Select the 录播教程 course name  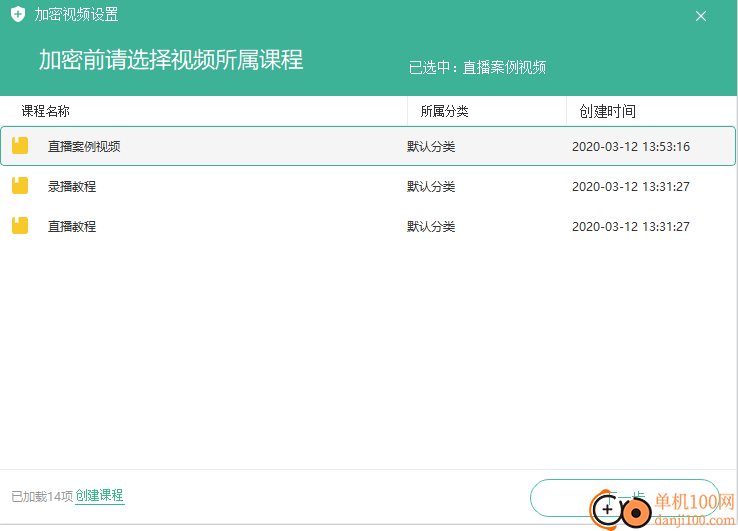click(x=72, y=186)
